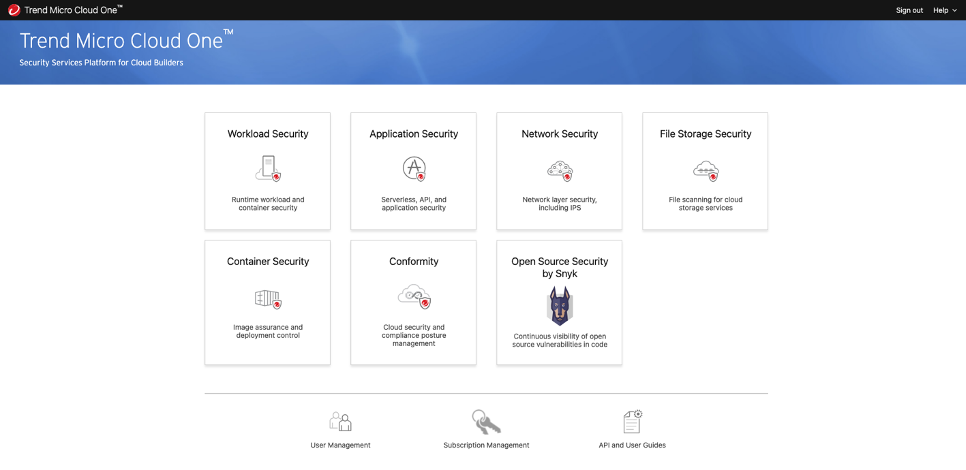Expand the Help dropdown menu
The width and height of the screenshot is (966, 470).
click(x=944, y=10)
